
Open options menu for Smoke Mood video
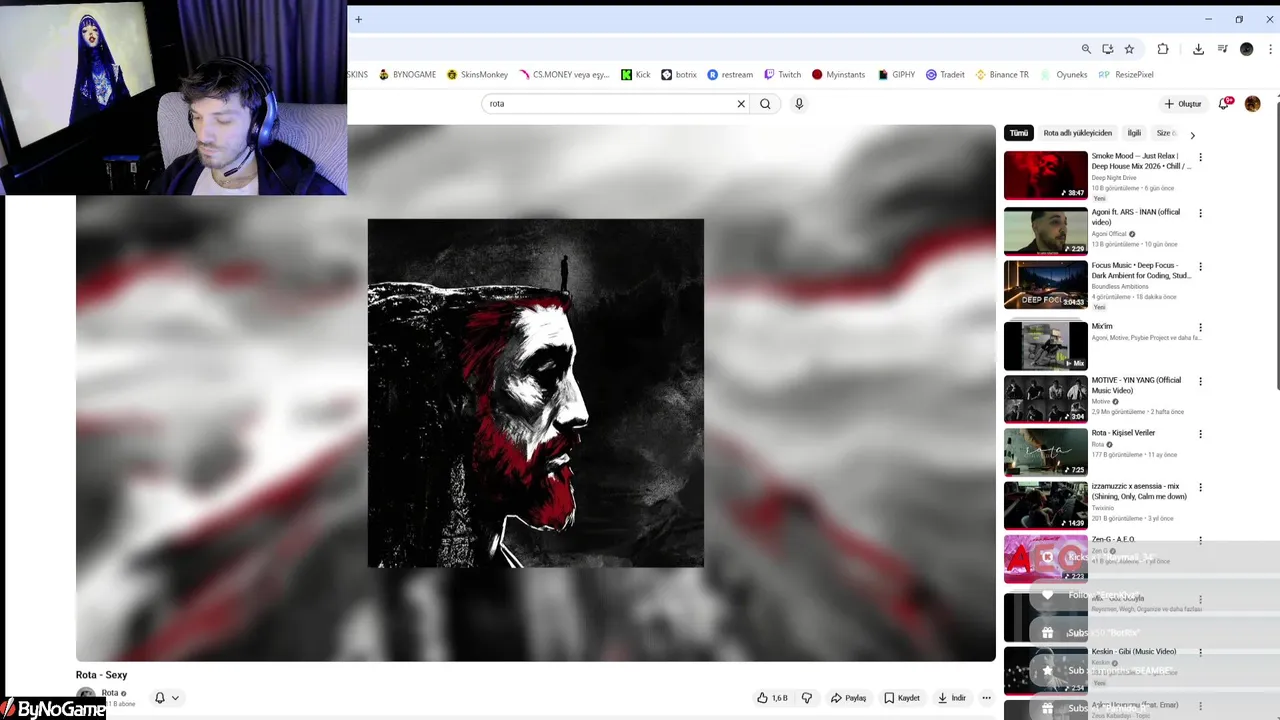click(x=1200, y=157)
